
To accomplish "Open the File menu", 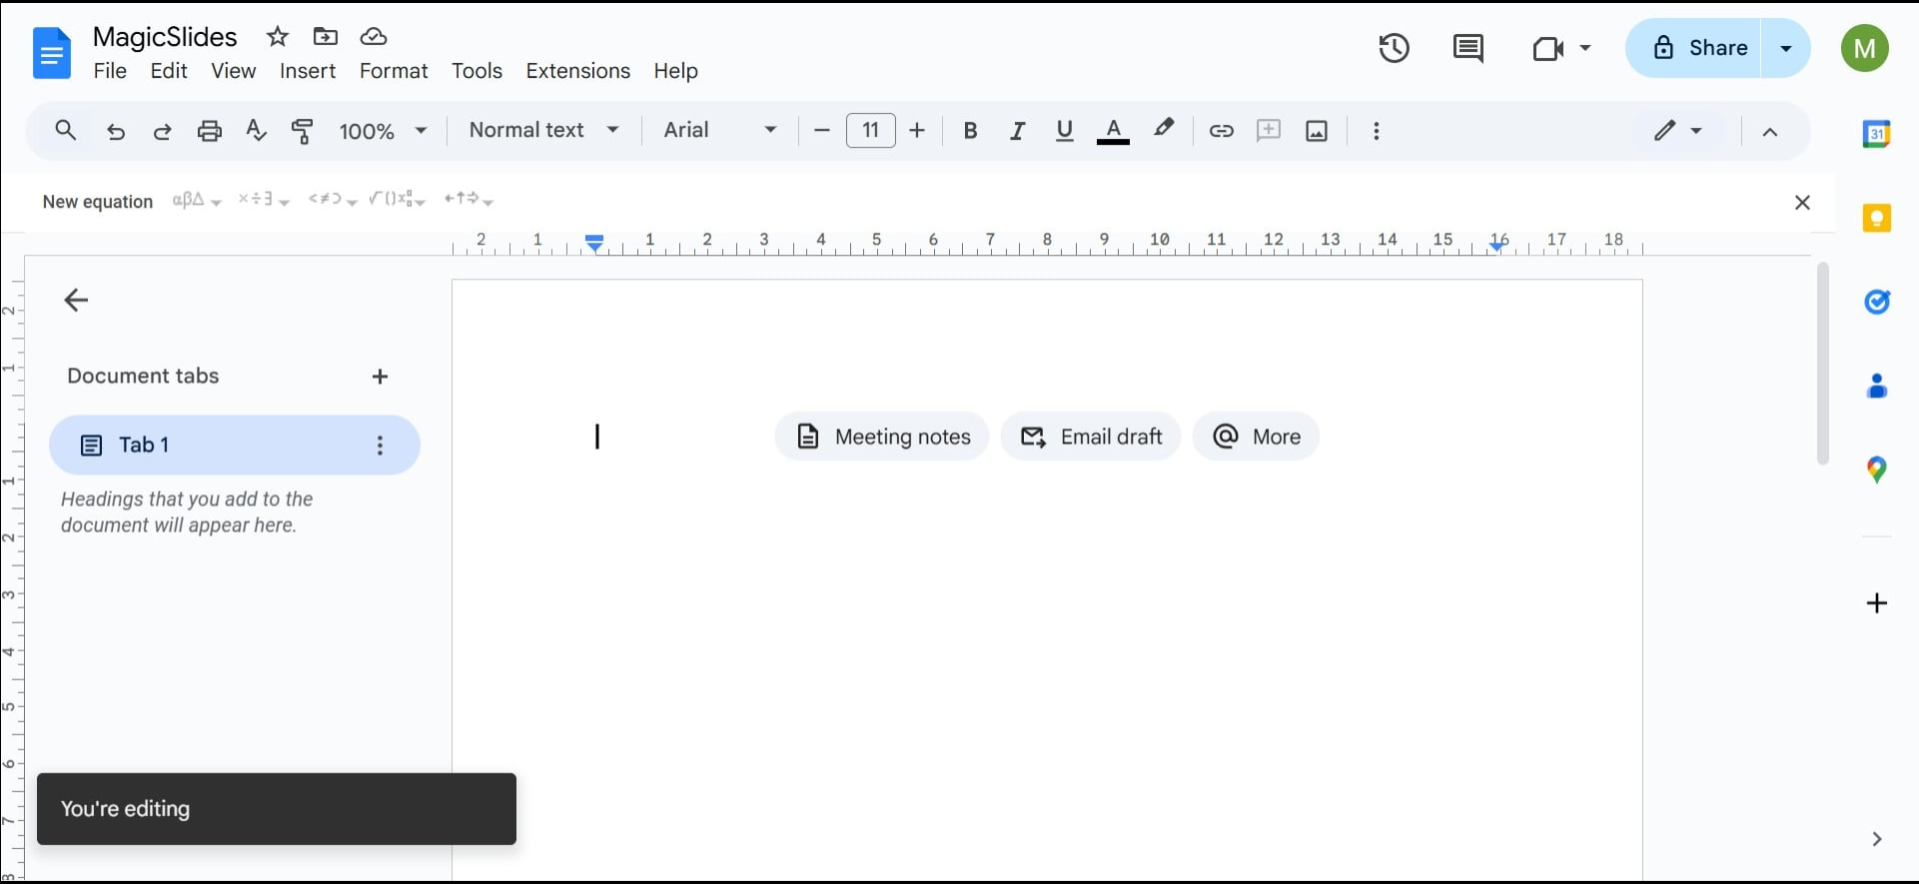I will tap(110, 71).
